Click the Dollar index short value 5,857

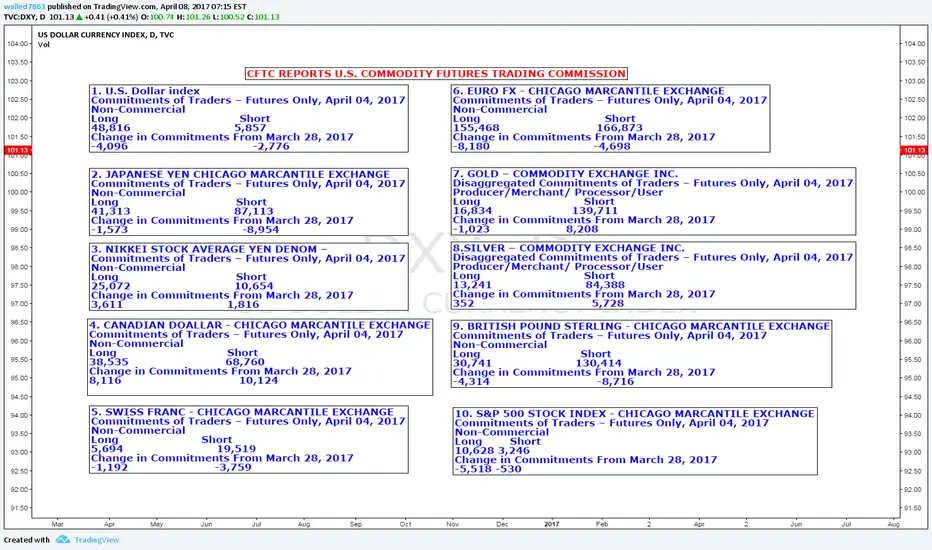tap(250, 128)
